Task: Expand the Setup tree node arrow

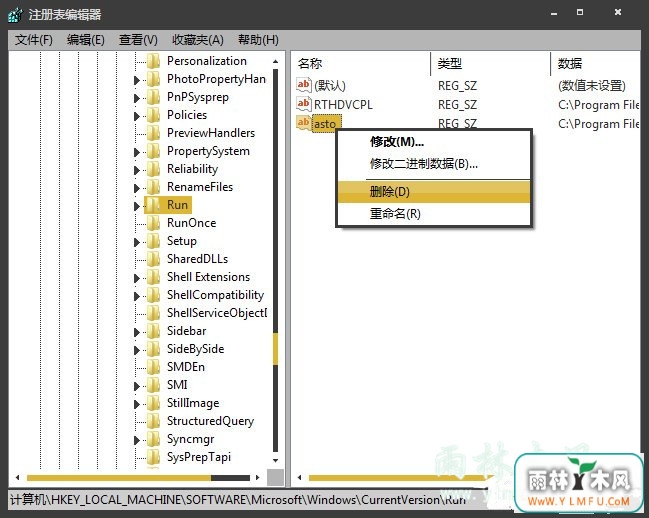Action: (137, 242)
